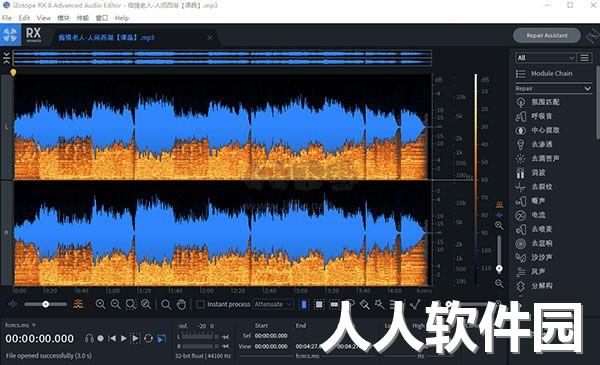Open the module list view options menu
The image size is (600, 365).
[585, 58]
